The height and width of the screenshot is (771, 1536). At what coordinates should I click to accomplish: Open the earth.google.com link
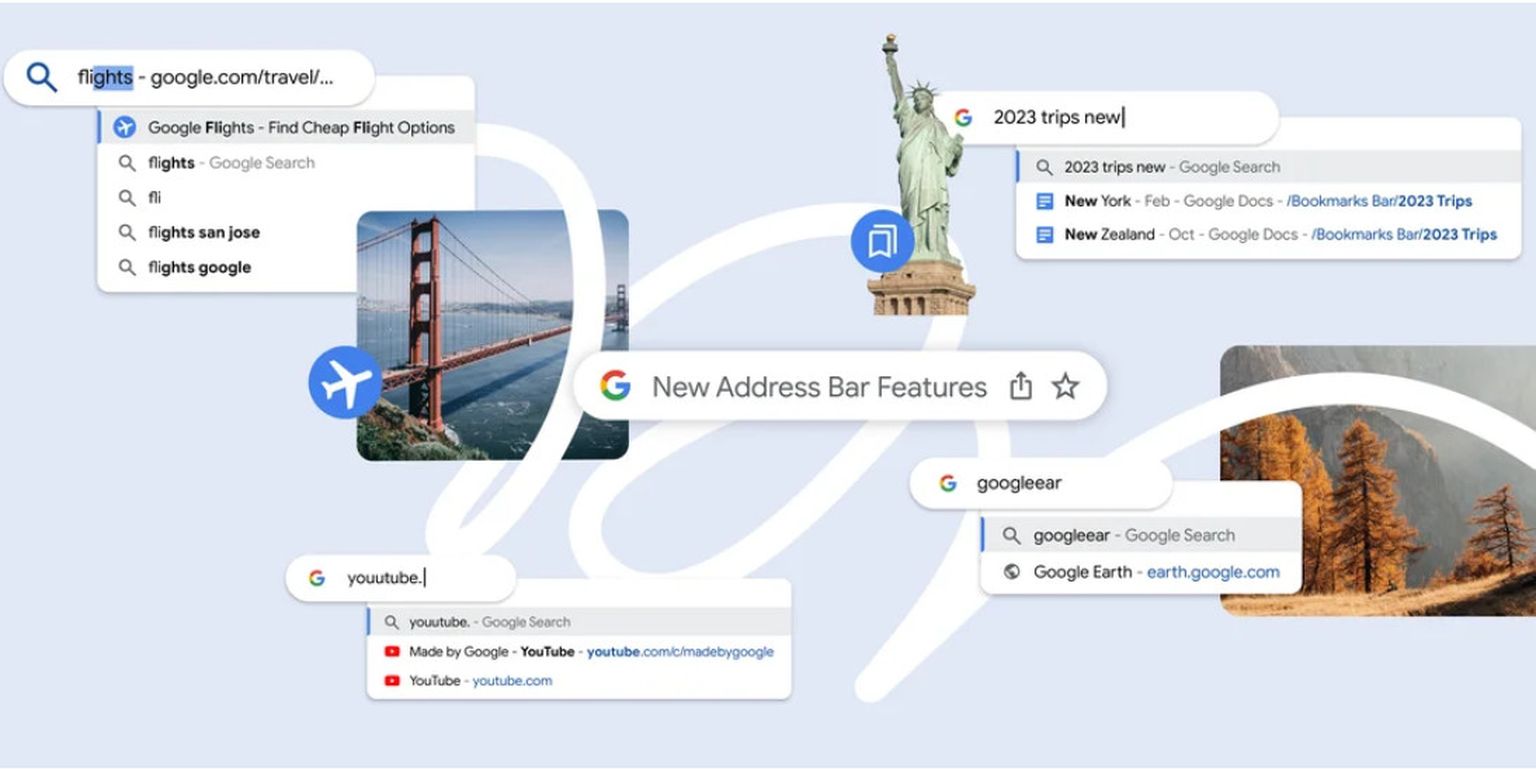tap(1213, 572)
